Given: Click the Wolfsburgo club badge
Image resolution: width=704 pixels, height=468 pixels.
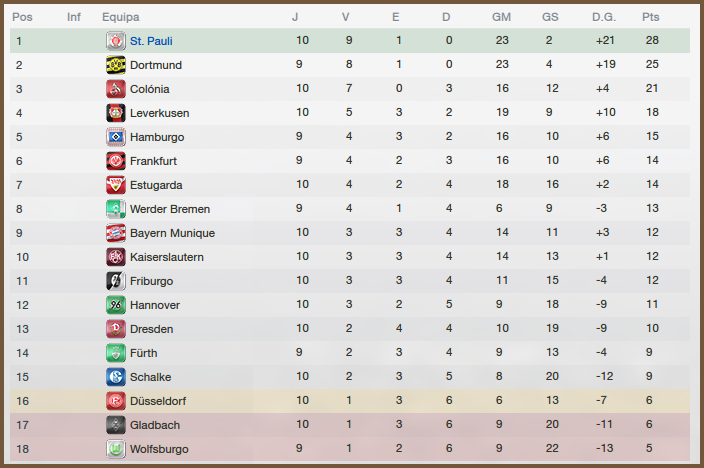Looking at the screenshot, I should click(115, 449).
